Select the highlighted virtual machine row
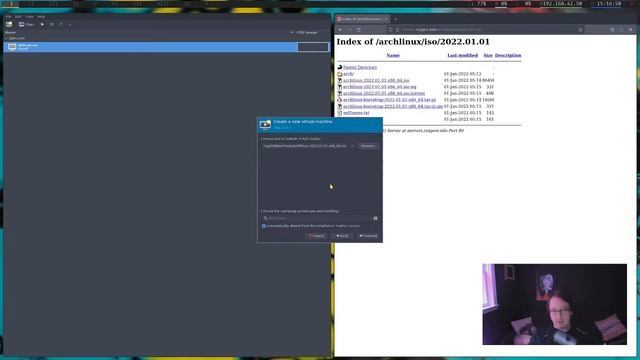 click(166, 47)
